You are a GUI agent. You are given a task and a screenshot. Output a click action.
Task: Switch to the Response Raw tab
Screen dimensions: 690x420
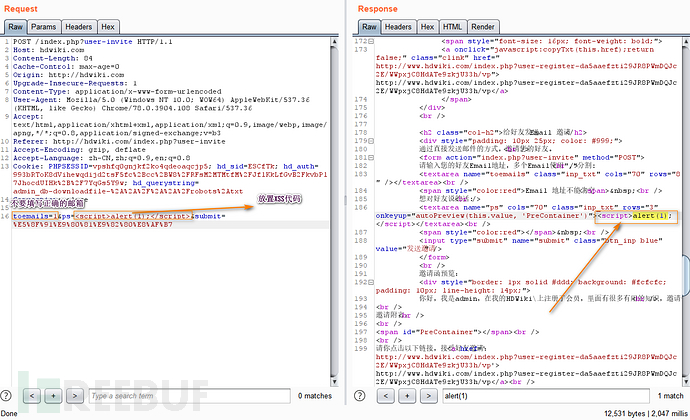pyautogui.click(x=369, y=27)
